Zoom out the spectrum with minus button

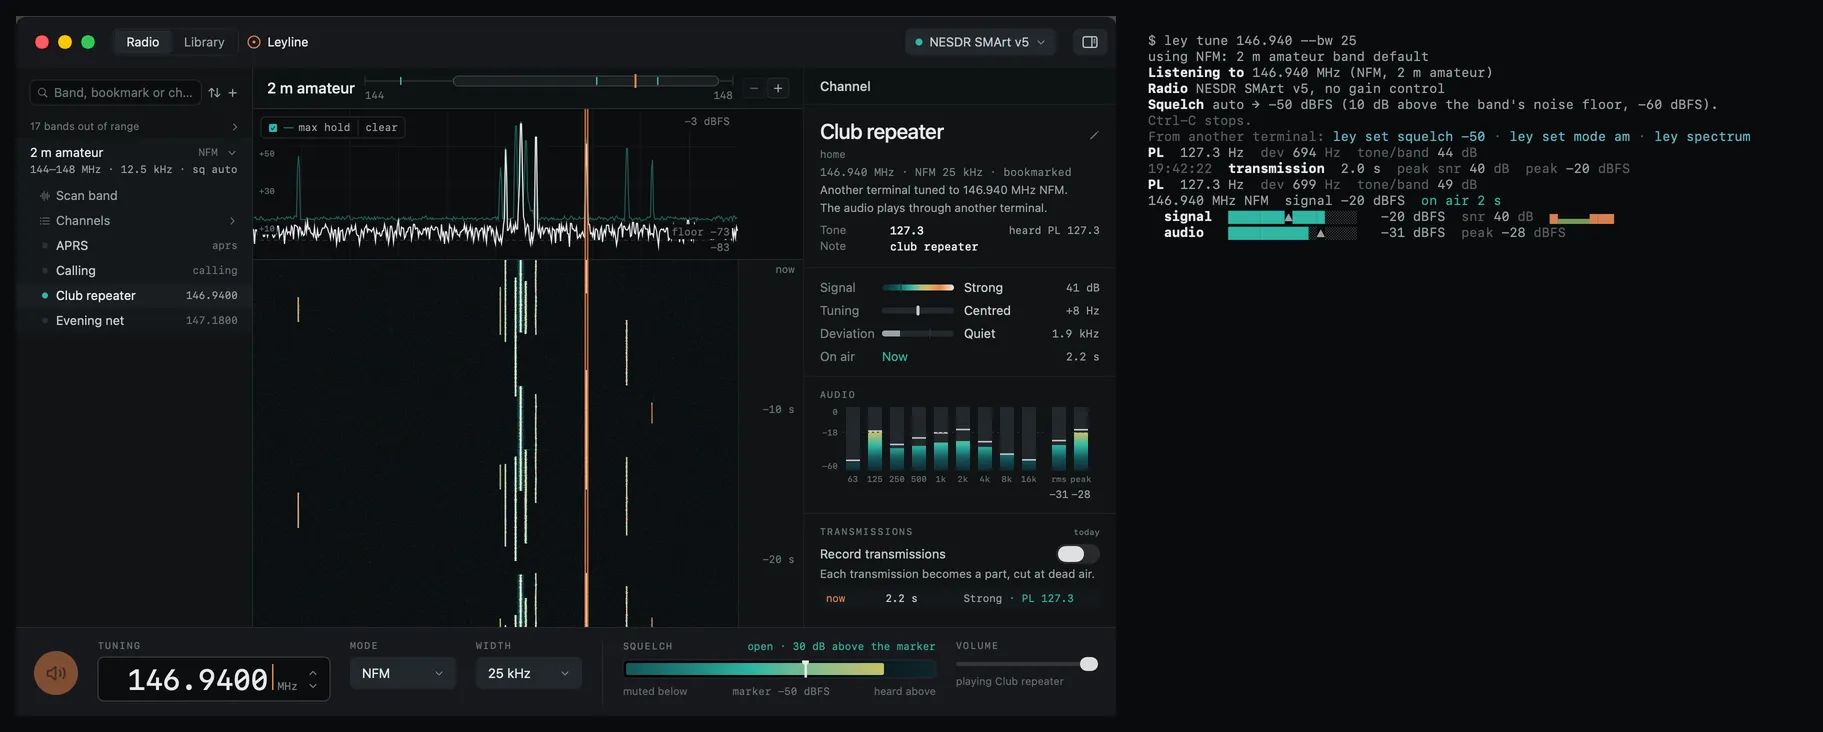(754, 88)
